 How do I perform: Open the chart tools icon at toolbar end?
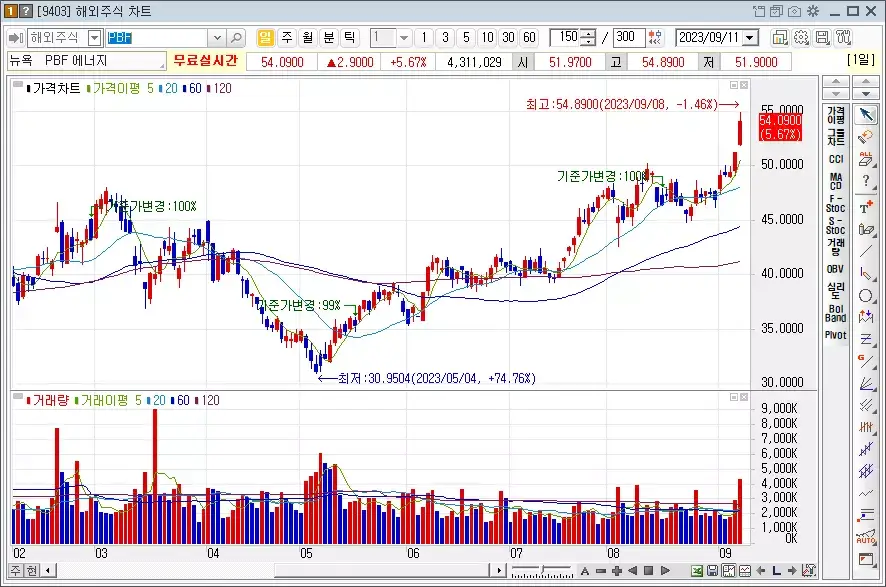[x=844, y=38]
